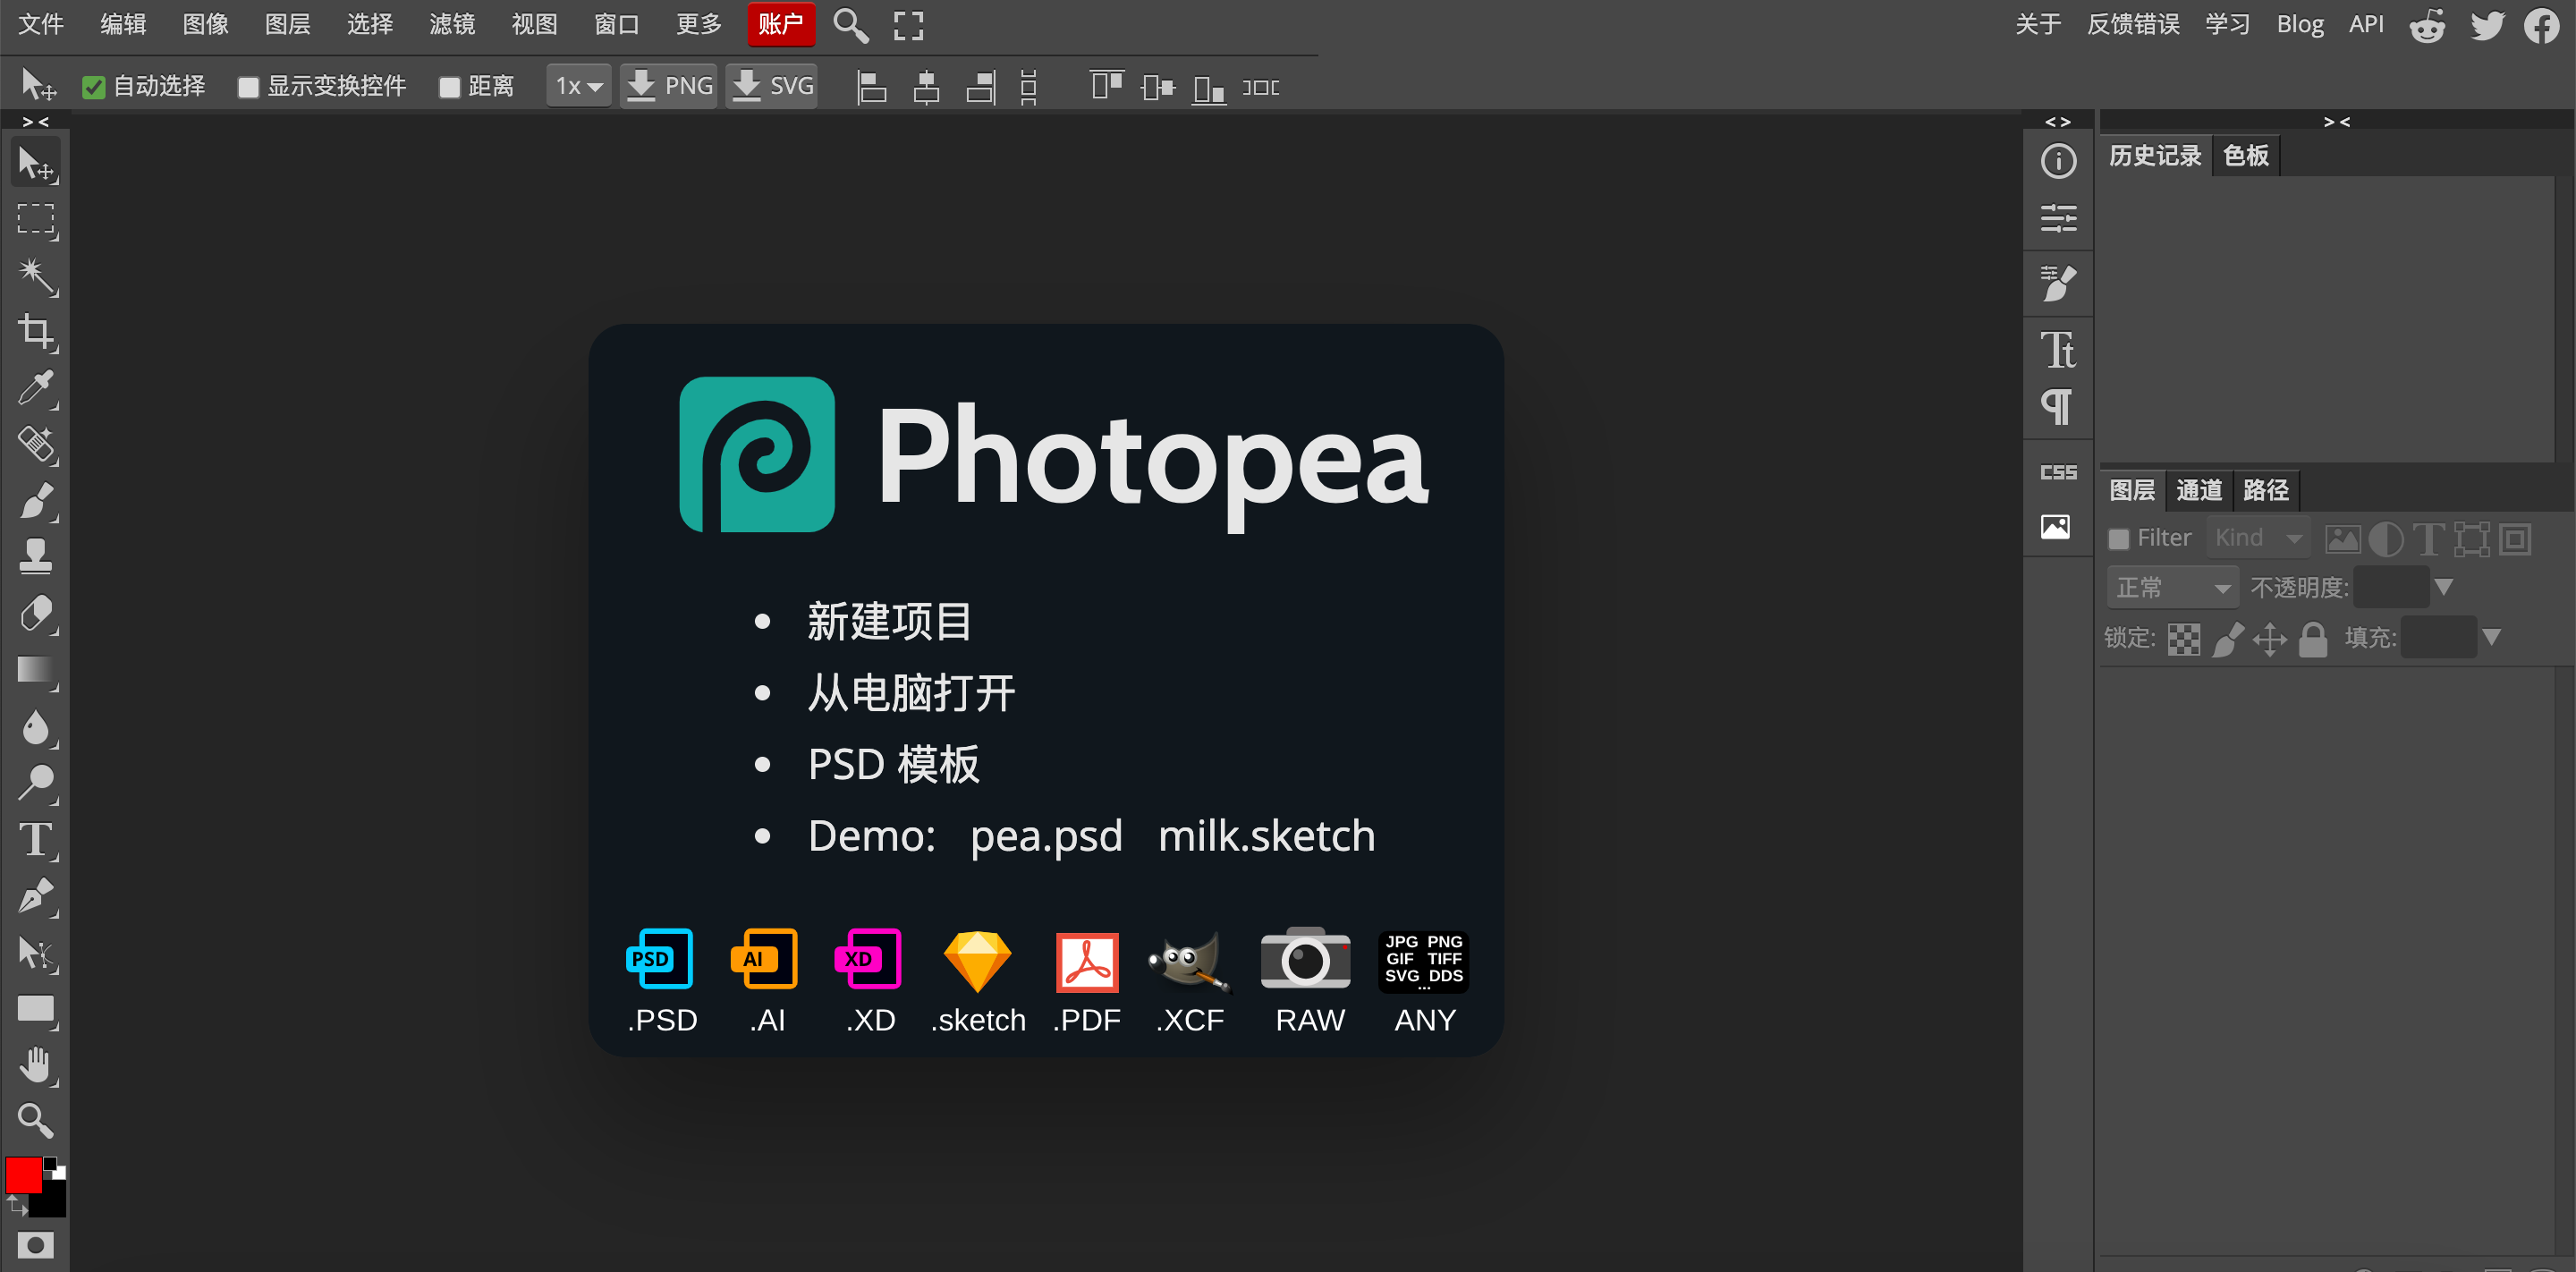The width and height of the screenshot is (2576, 1272).
Task: Enable the show transform controls checkbox
Action: tap(248, 87)
